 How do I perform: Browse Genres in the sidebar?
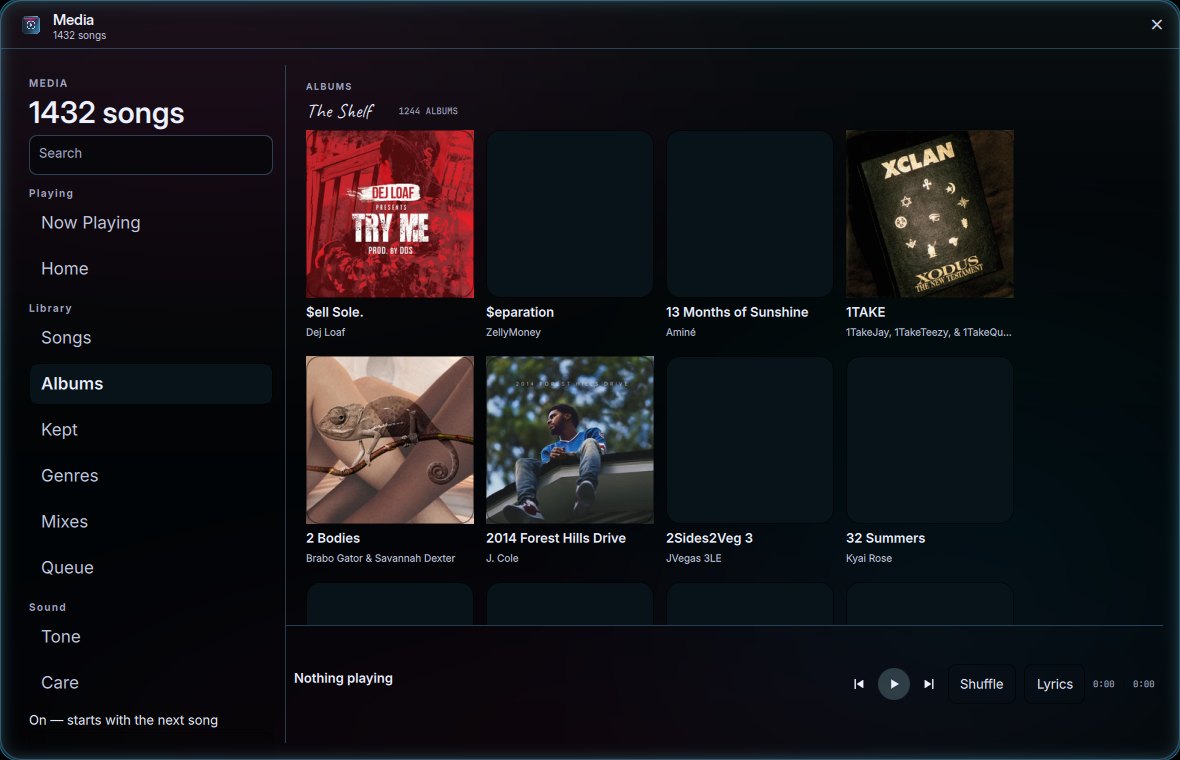click(151, 476)
